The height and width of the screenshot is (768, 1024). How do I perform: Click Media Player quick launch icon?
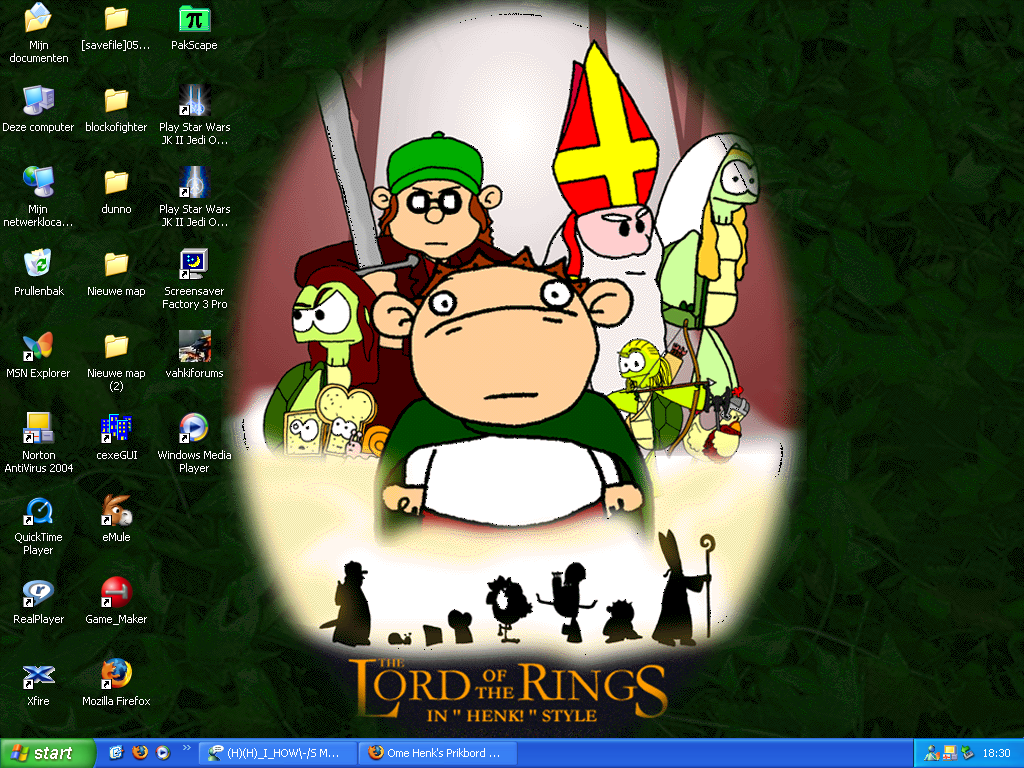click(x=163, y=753)
